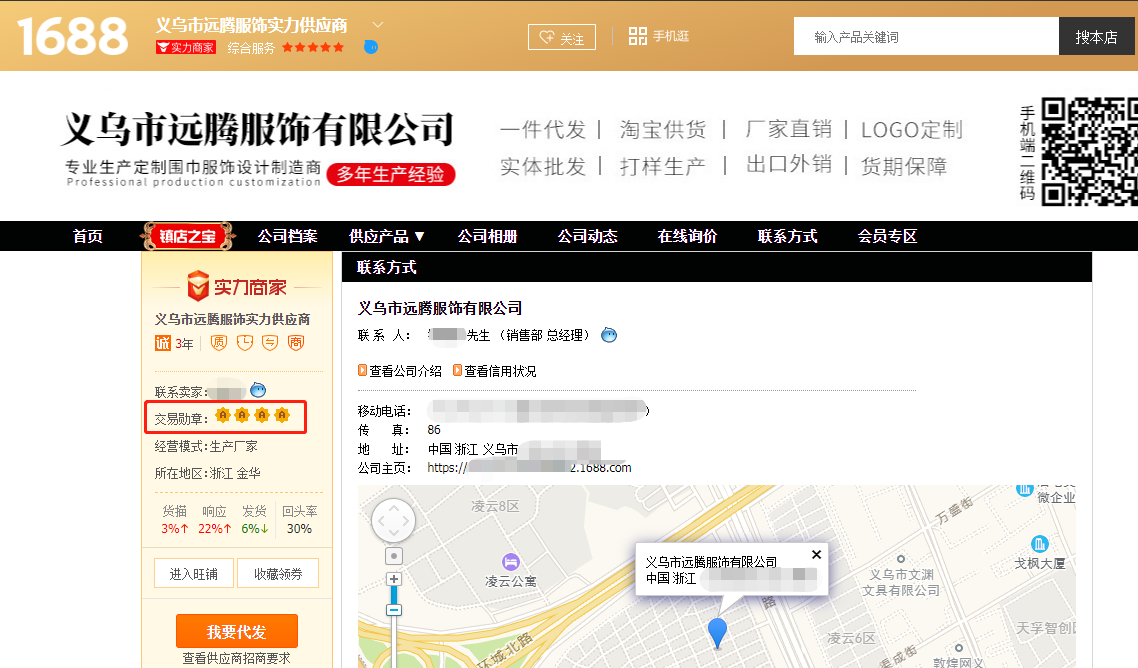This screenshot has width=1138, height=668.
Task: Click the 义乌市文渊文具有限公司 map marker
Action: 901,559
